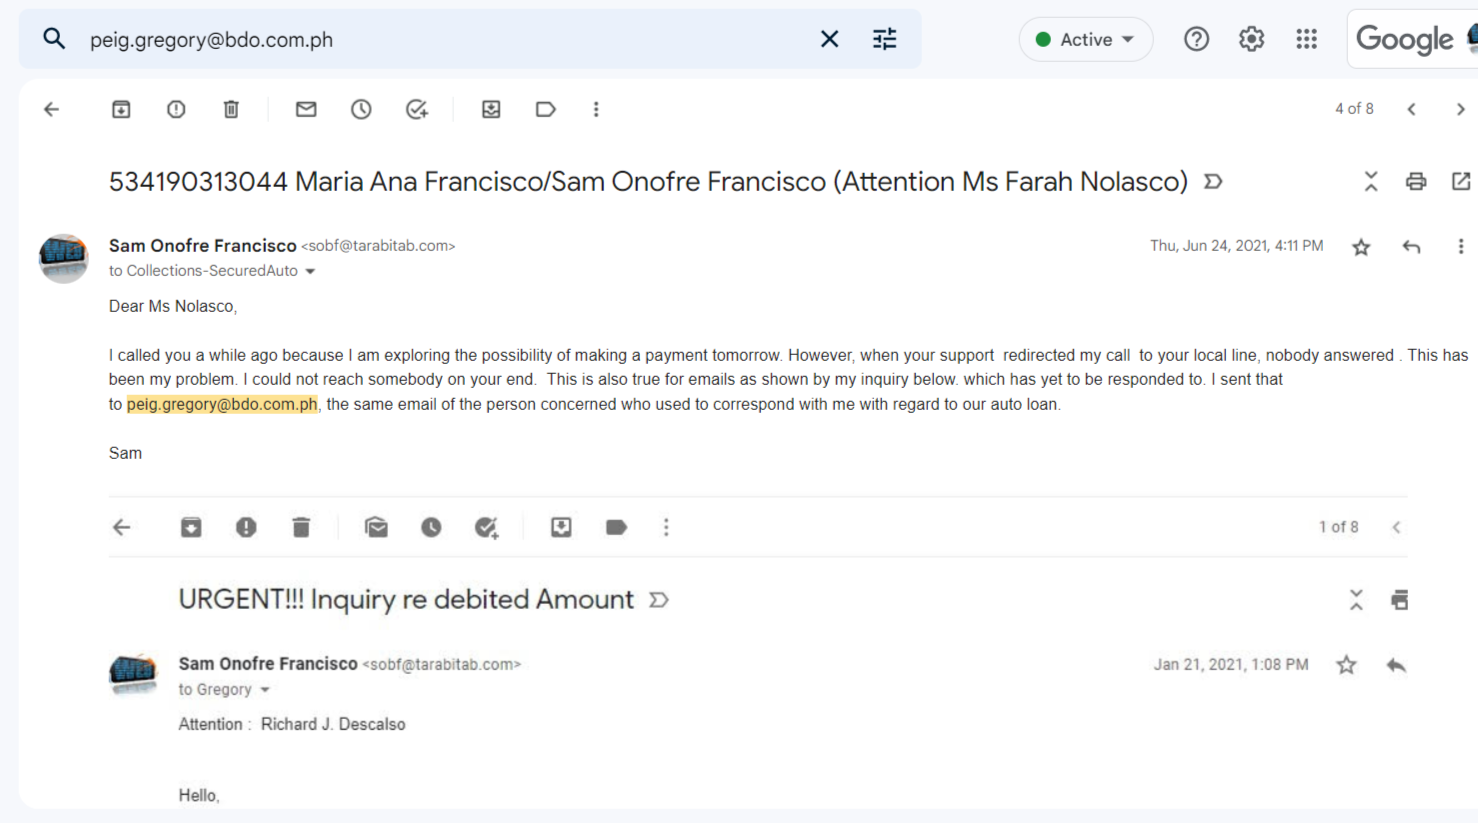
Task: Click three-dot menu in quoted toolbar
Action: pos(666,527)
